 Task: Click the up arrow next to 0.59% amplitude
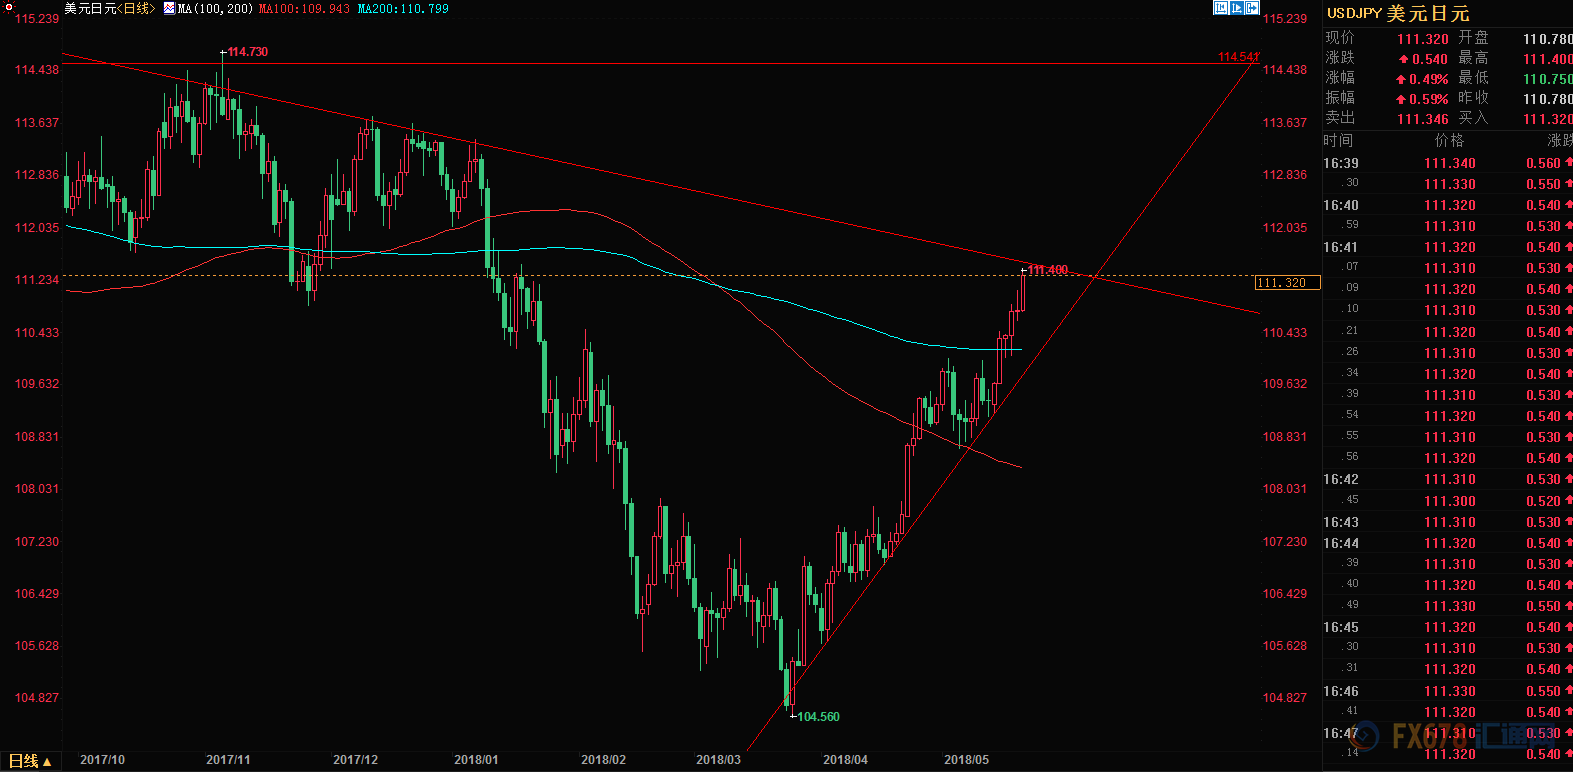click(1401, 99)
